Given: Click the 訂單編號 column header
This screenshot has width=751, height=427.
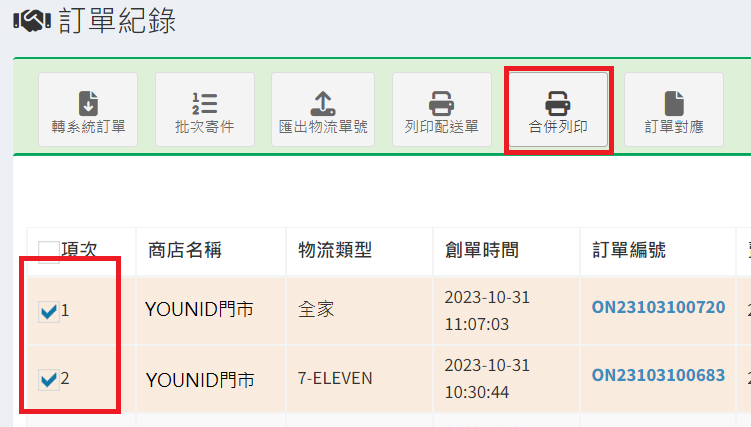Looking at the screenshot, I should [629, 250].
